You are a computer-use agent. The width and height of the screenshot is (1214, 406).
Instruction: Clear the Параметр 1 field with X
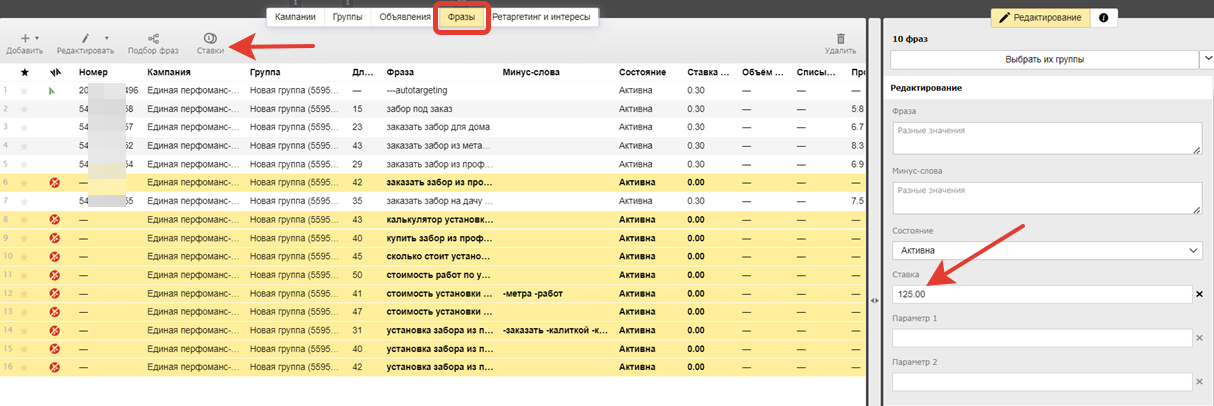coord(1199,338)
